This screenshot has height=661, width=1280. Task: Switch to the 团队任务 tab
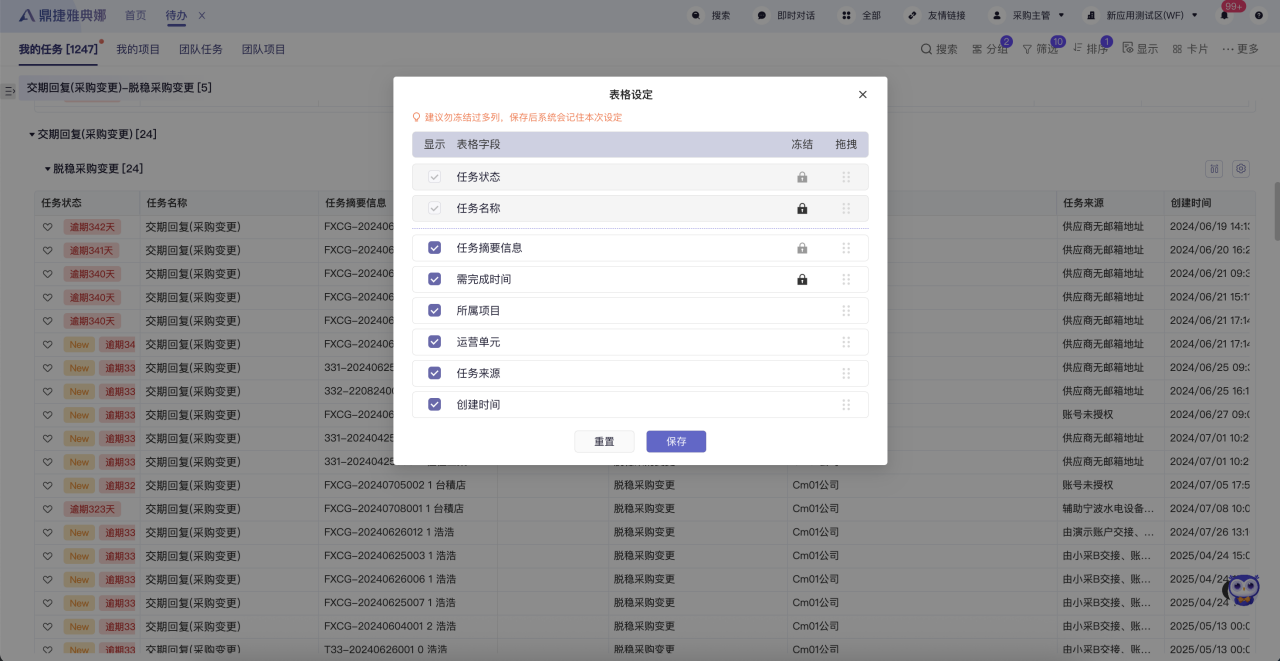(x=201, y=49)
